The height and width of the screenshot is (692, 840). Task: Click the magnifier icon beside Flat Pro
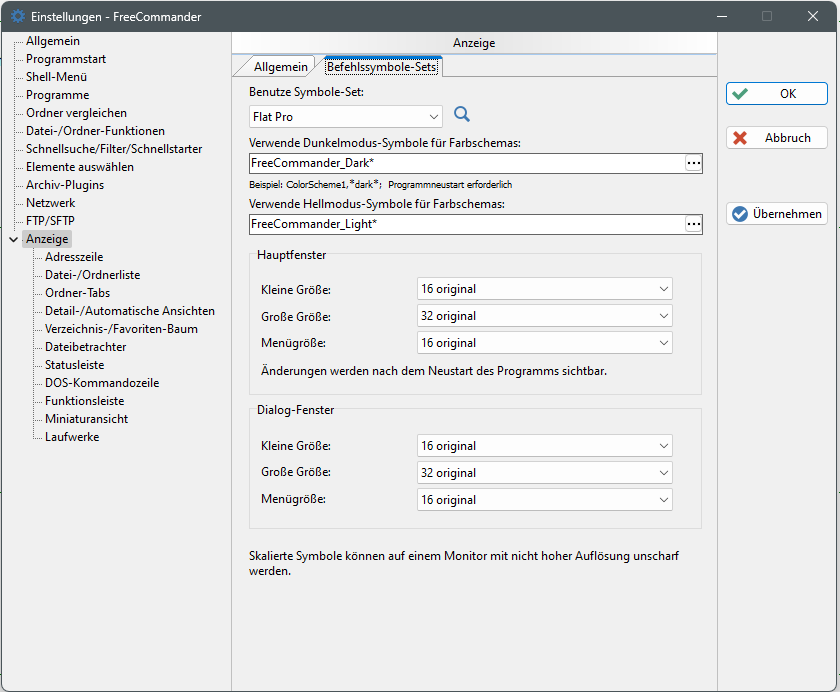pos(462,114)
